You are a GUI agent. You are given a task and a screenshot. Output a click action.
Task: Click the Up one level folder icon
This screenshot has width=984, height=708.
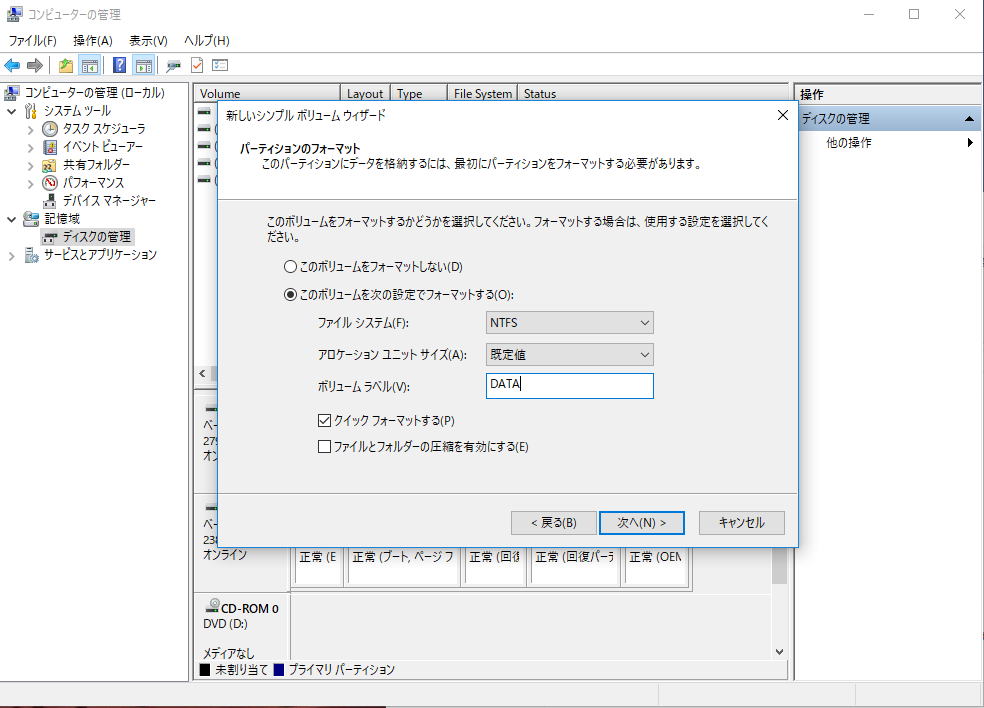(x=66, y=65)
